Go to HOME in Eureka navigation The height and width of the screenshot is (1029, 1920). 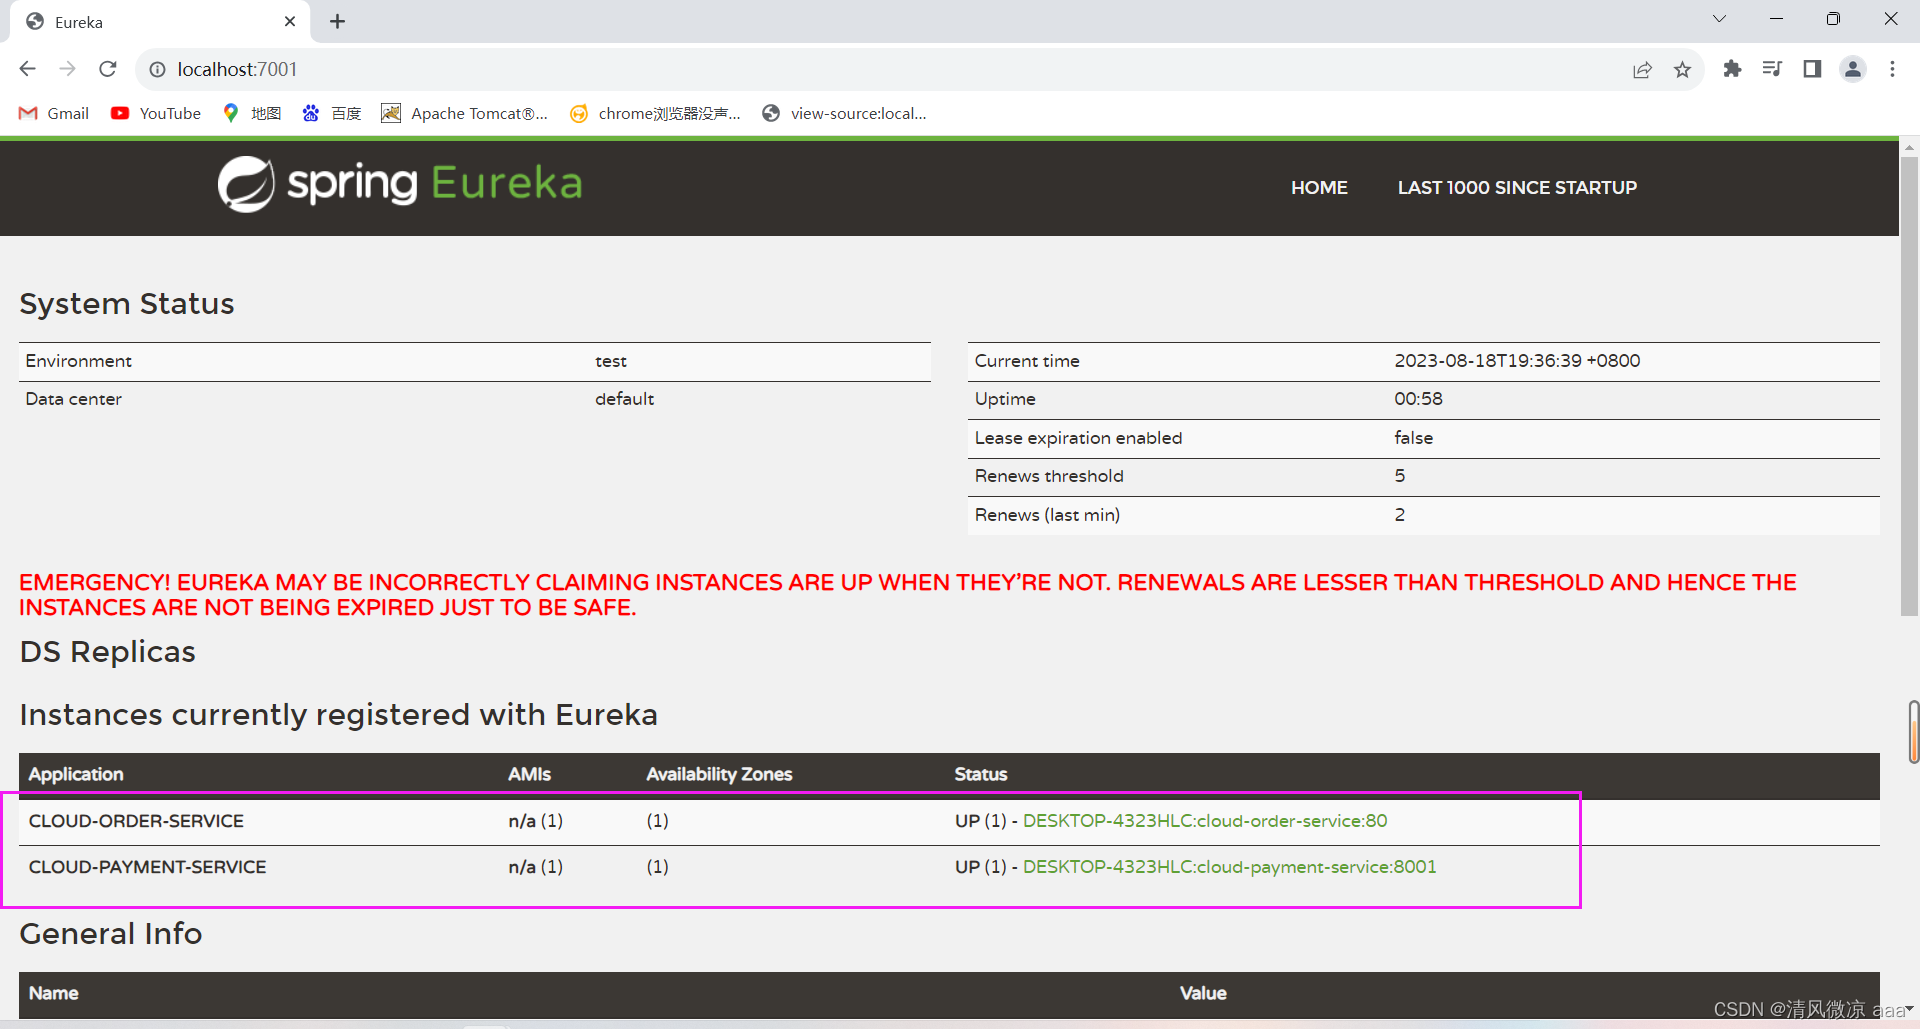point(1319,187)
